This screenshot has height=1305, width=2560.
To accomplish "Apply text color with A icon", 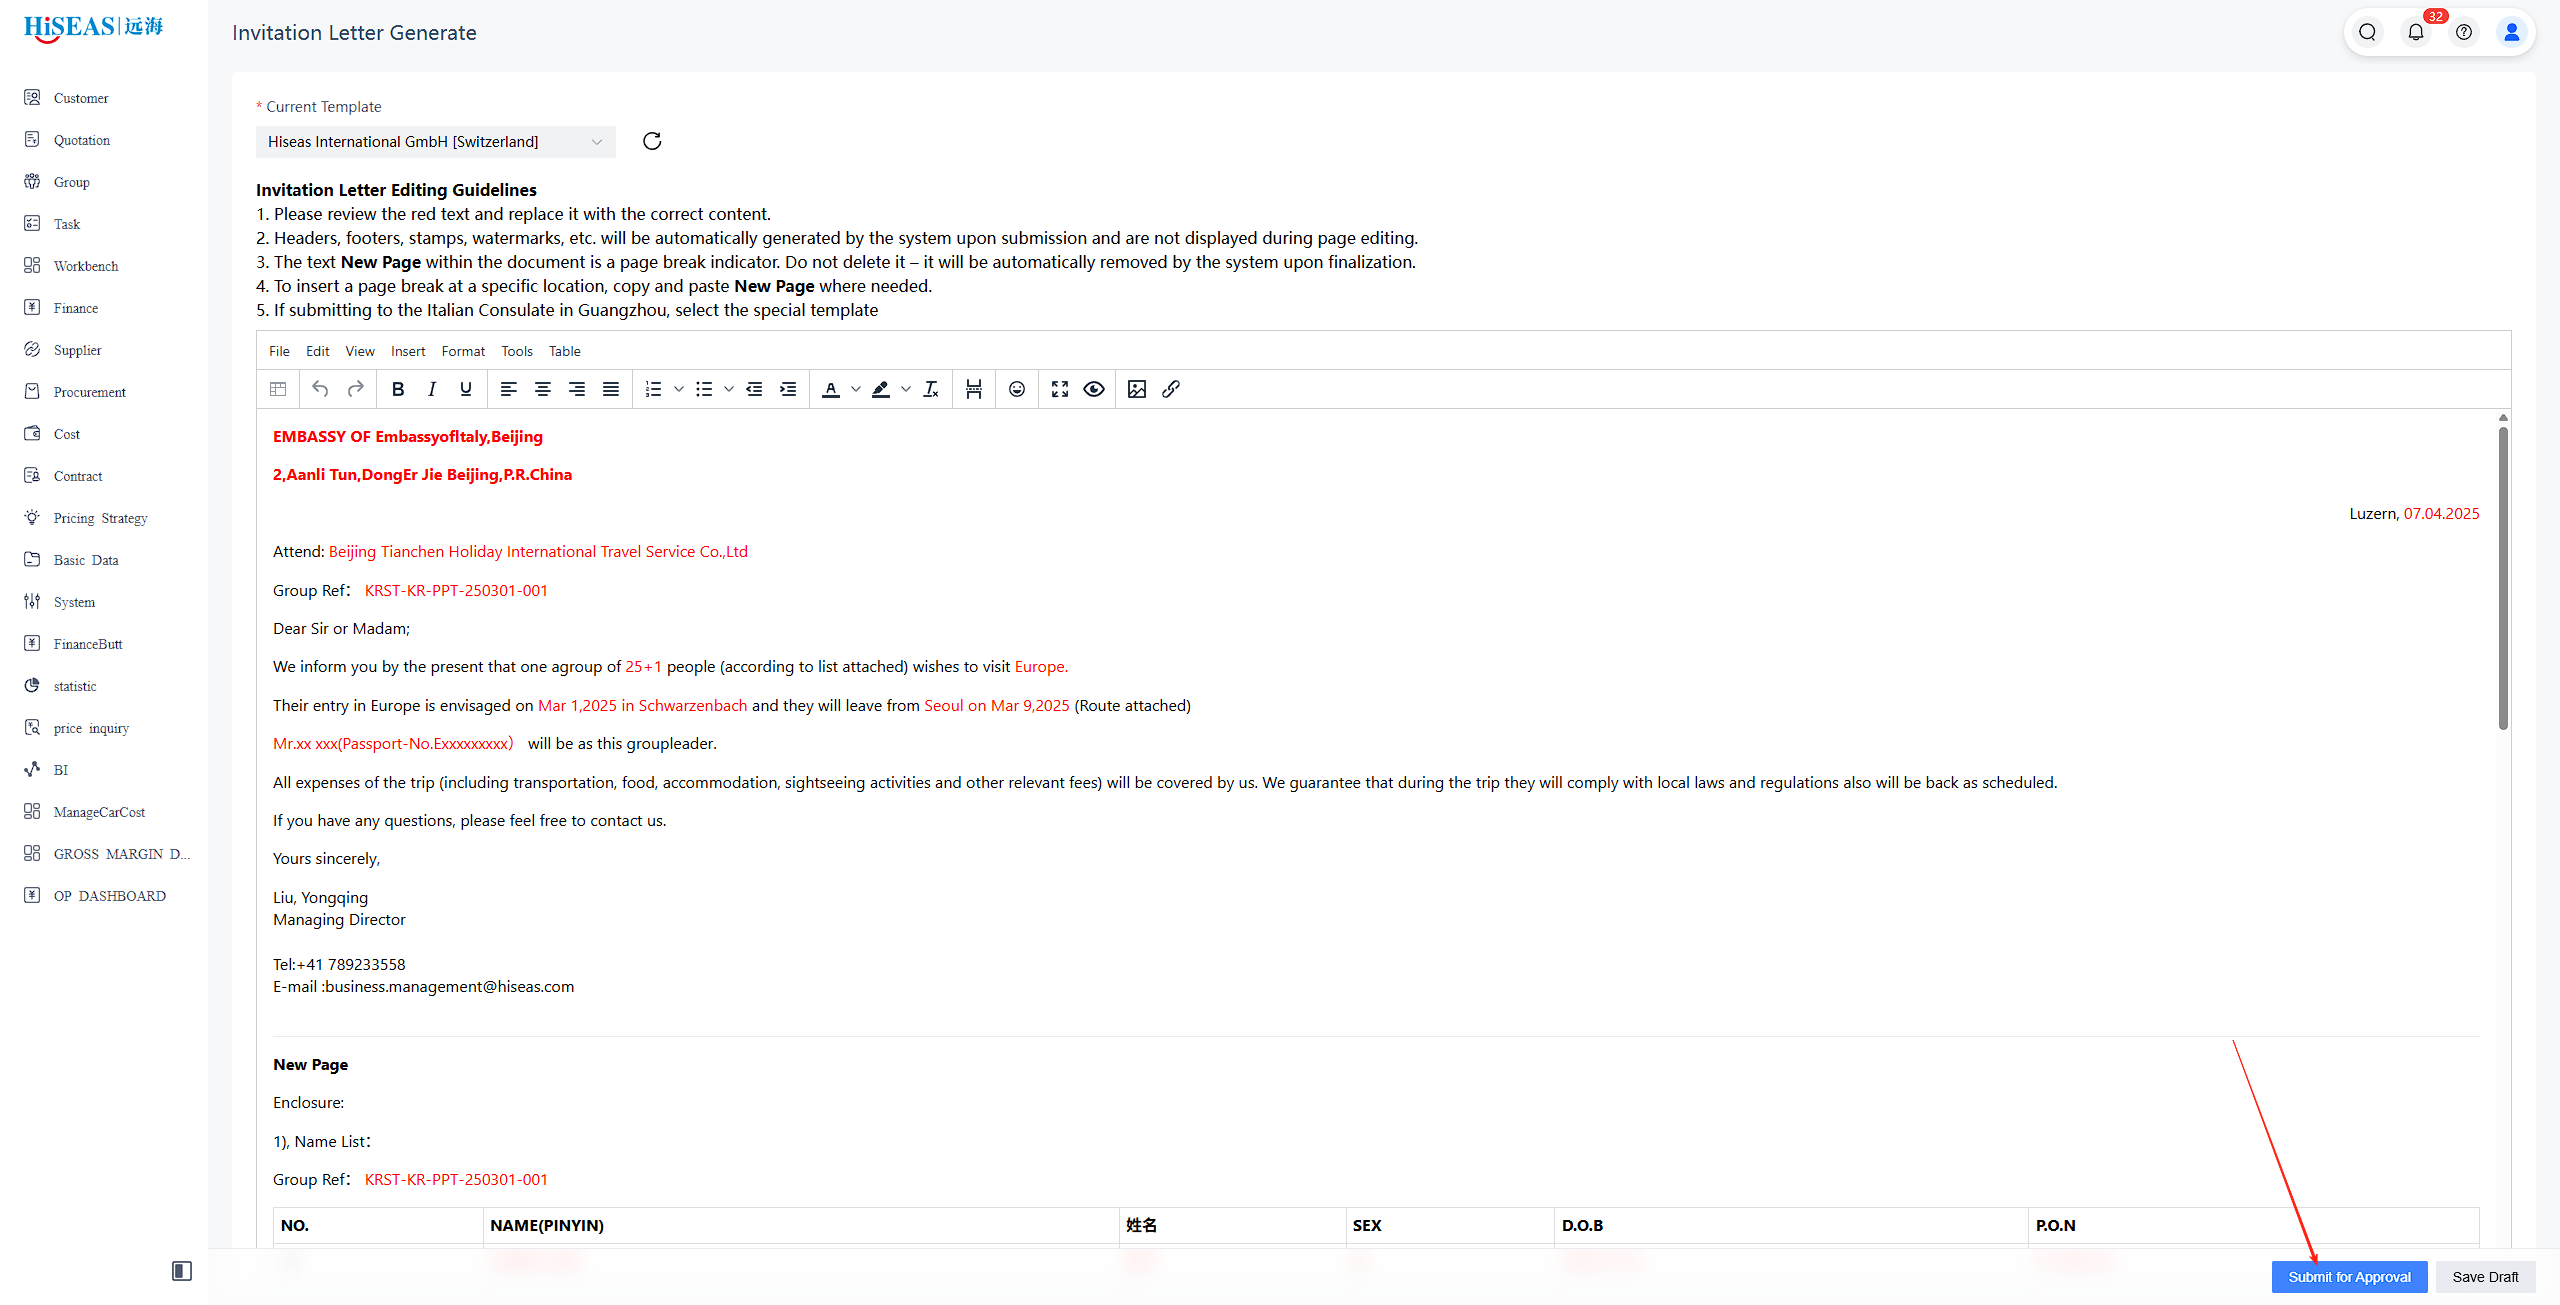I will pyautogui.click(x=831, y=389).
